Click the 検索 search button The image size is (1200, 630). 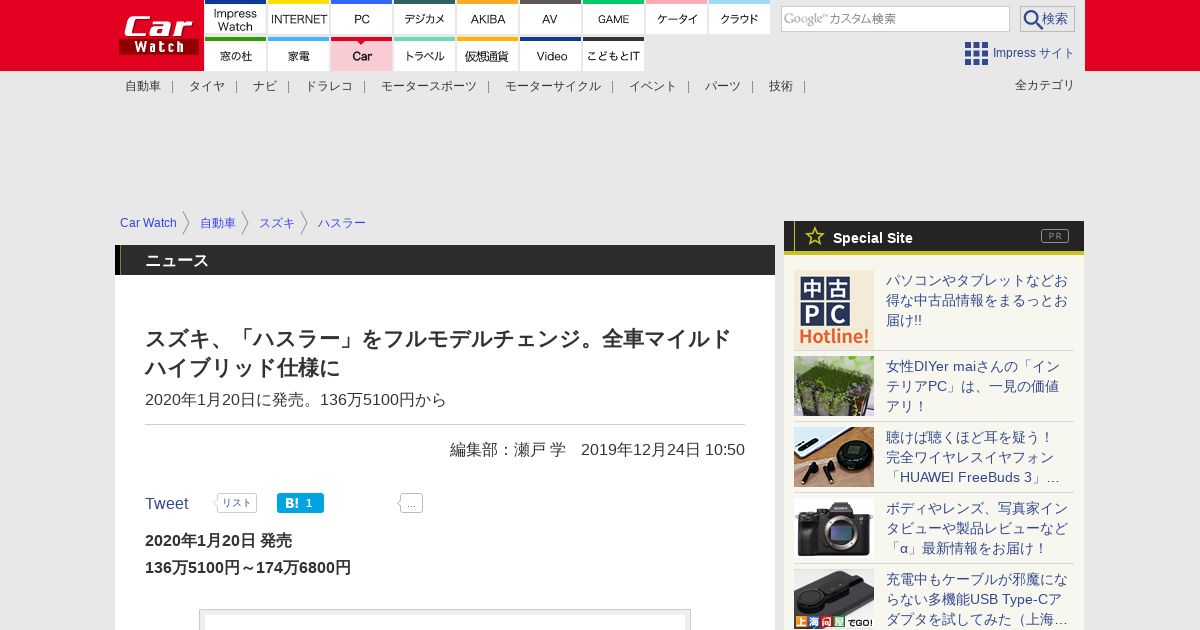pyautogui.click(x=1047, y=19)
